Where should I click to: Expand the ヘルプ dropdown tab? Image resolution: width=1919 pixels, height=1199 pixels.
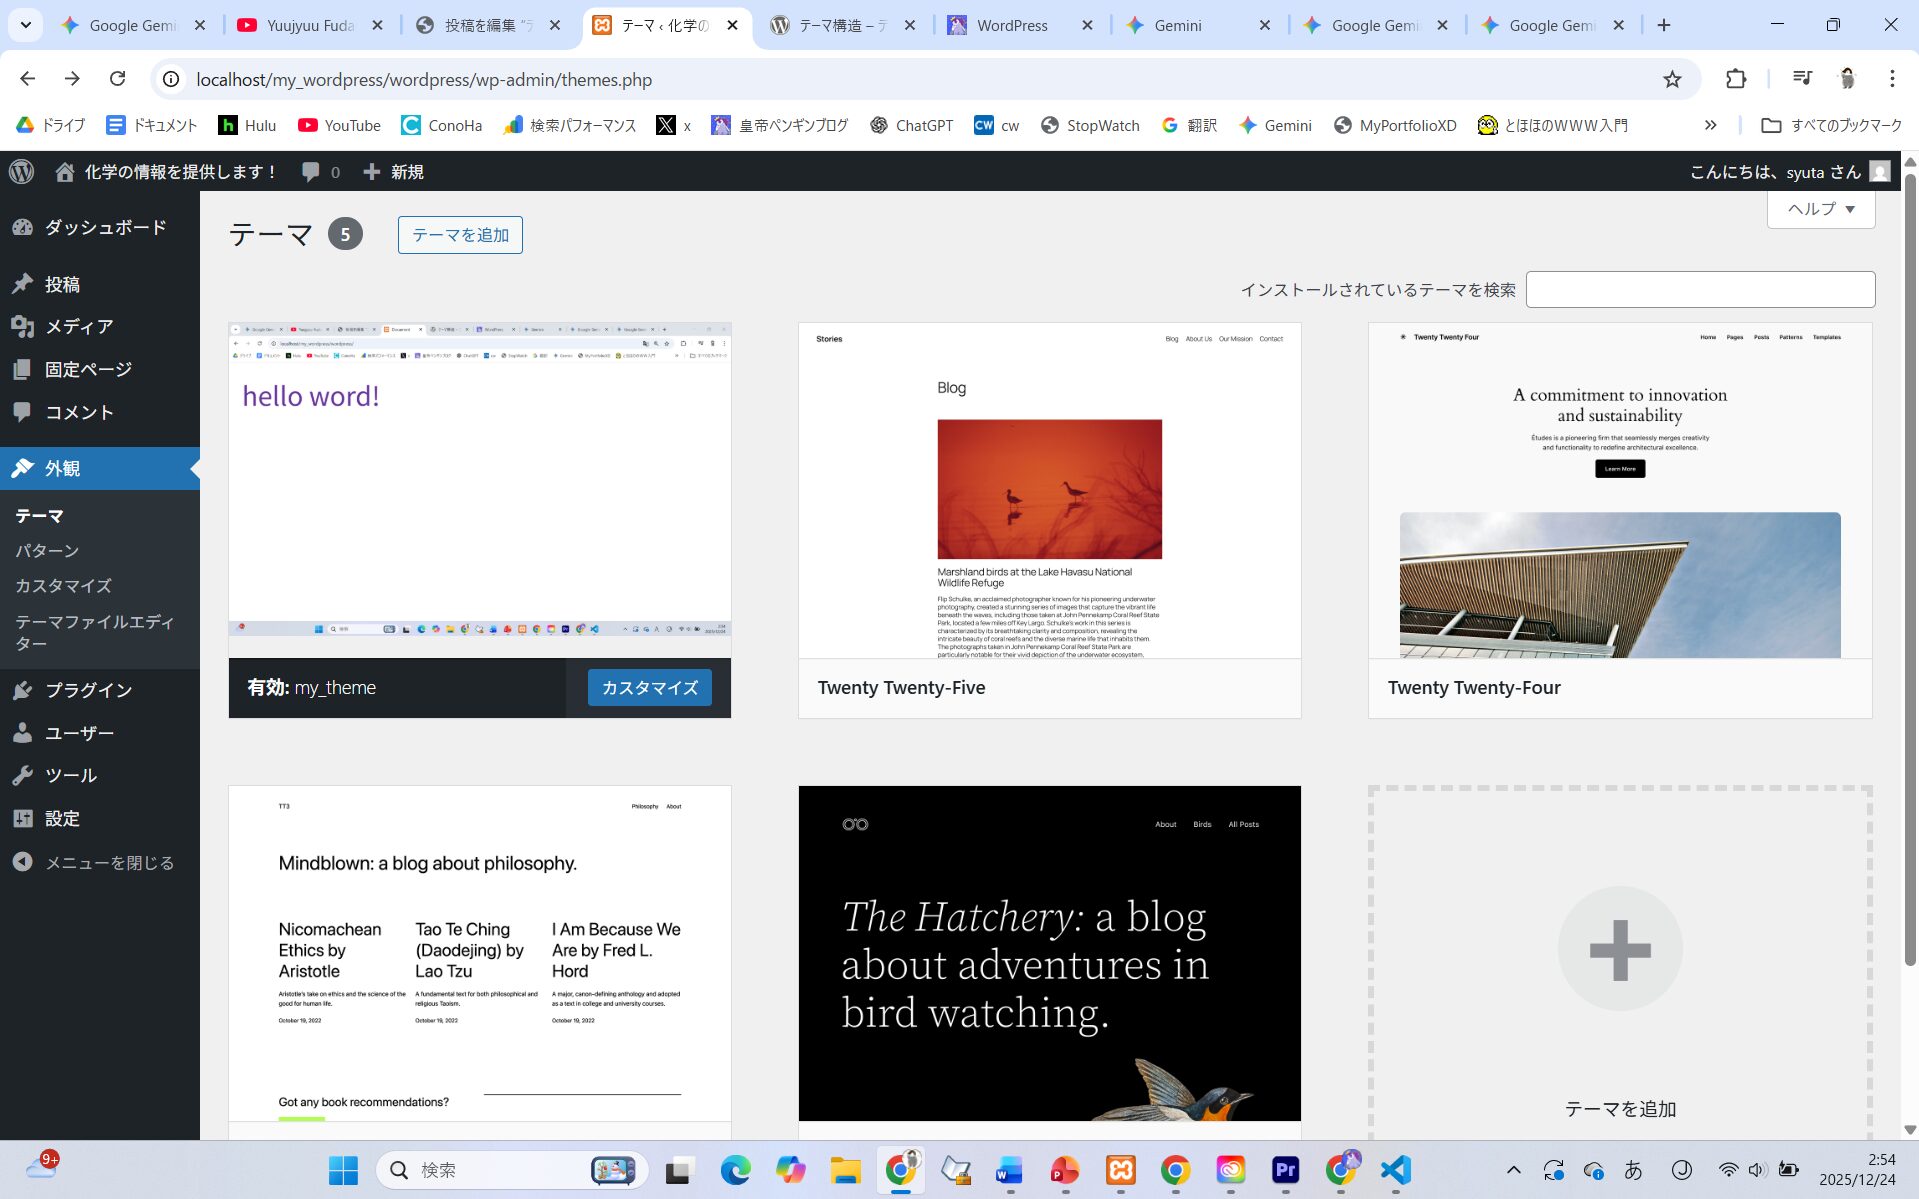[1820, 209]
